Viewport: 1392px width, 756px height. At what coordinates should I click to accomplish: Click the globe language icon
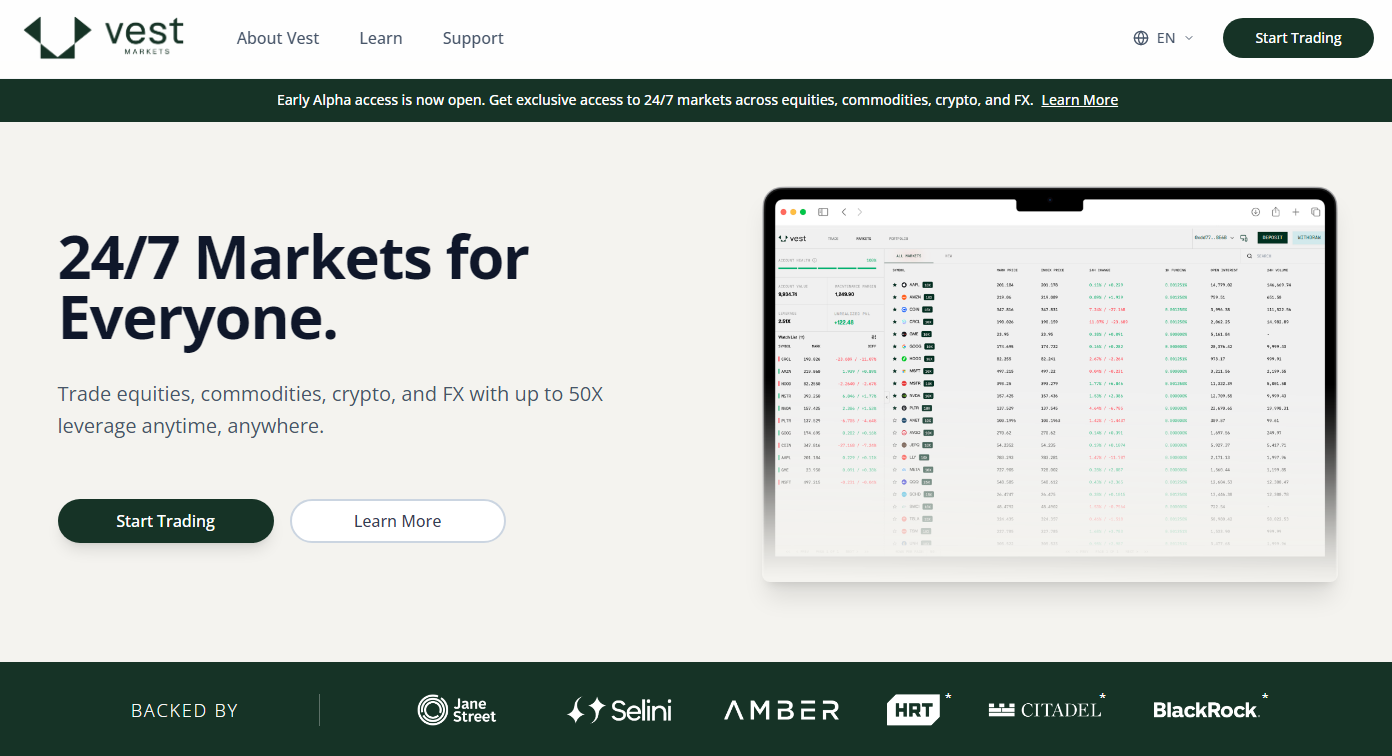(x=1141, y=38)
